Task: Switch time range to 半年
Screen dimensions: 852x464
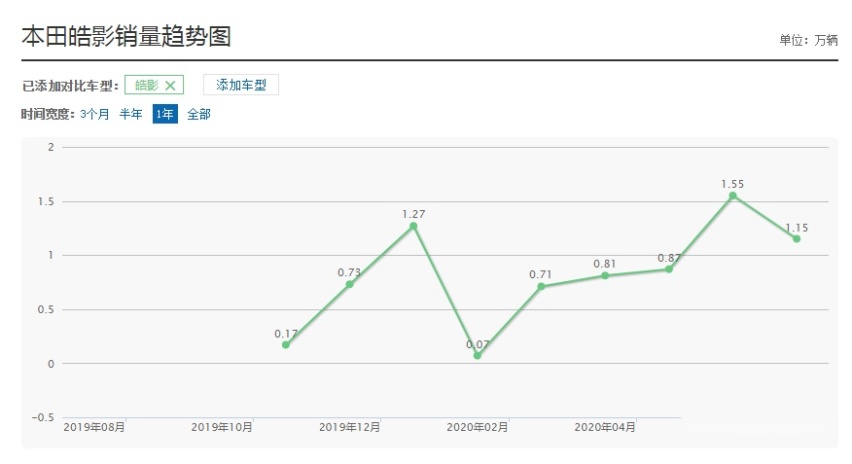Action: 131,114
